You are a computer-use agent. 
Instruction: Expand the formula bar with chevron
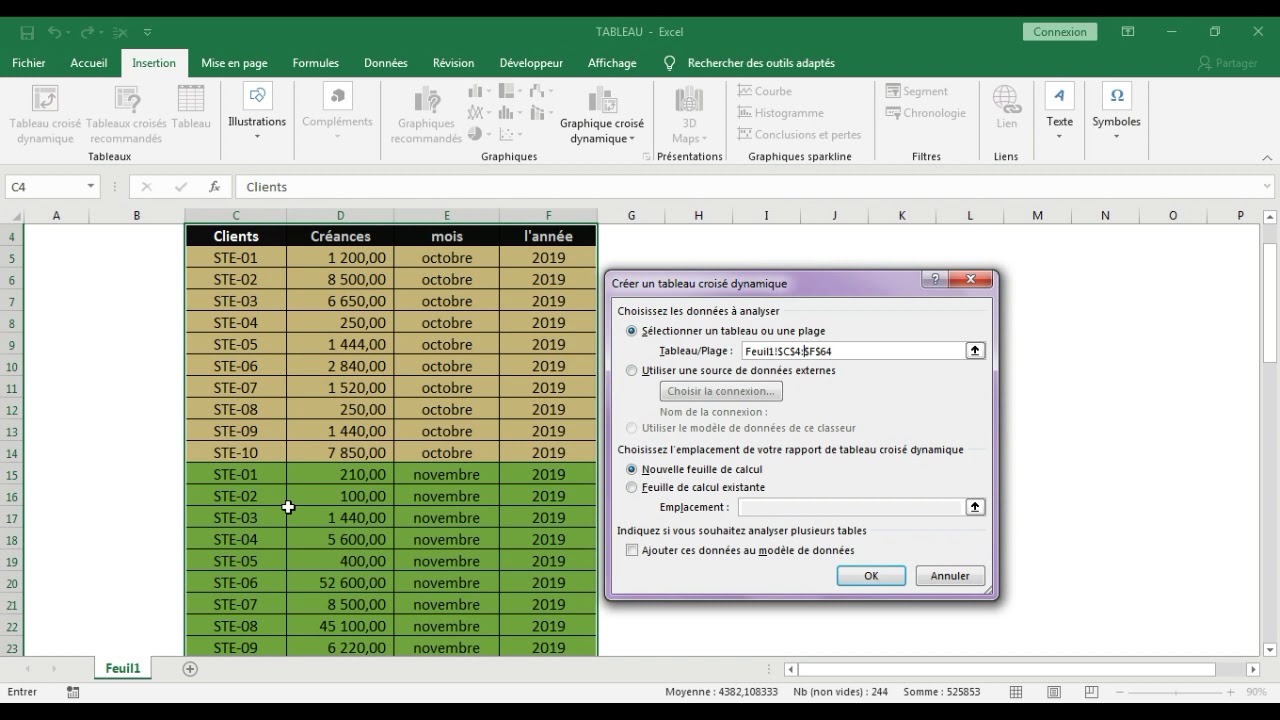coord(1267,186)
